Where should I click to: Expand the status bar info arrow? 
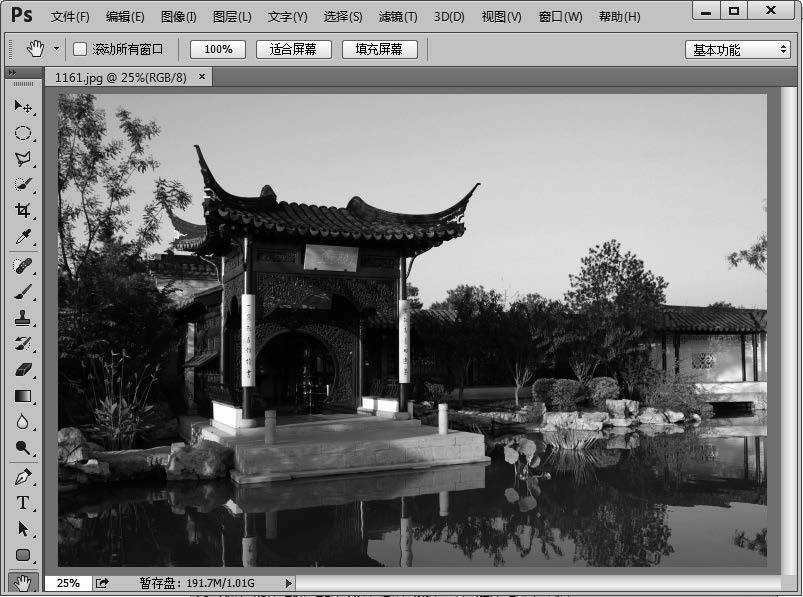click(x=289, y=583)
